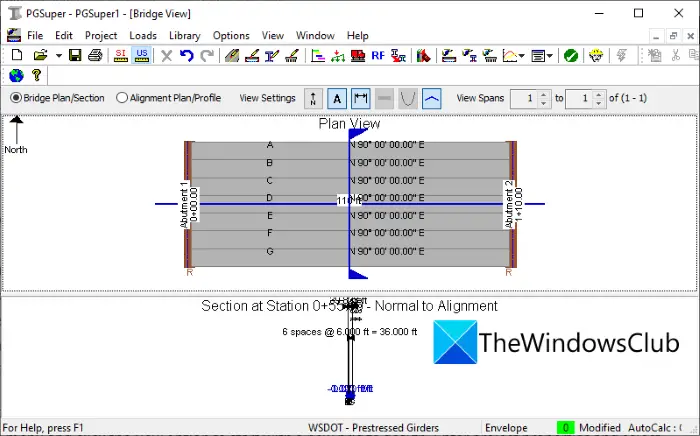700x436 pixels.
Task: Expand the dropdown arrow beside the reports icon
Action: pos(550,56)
